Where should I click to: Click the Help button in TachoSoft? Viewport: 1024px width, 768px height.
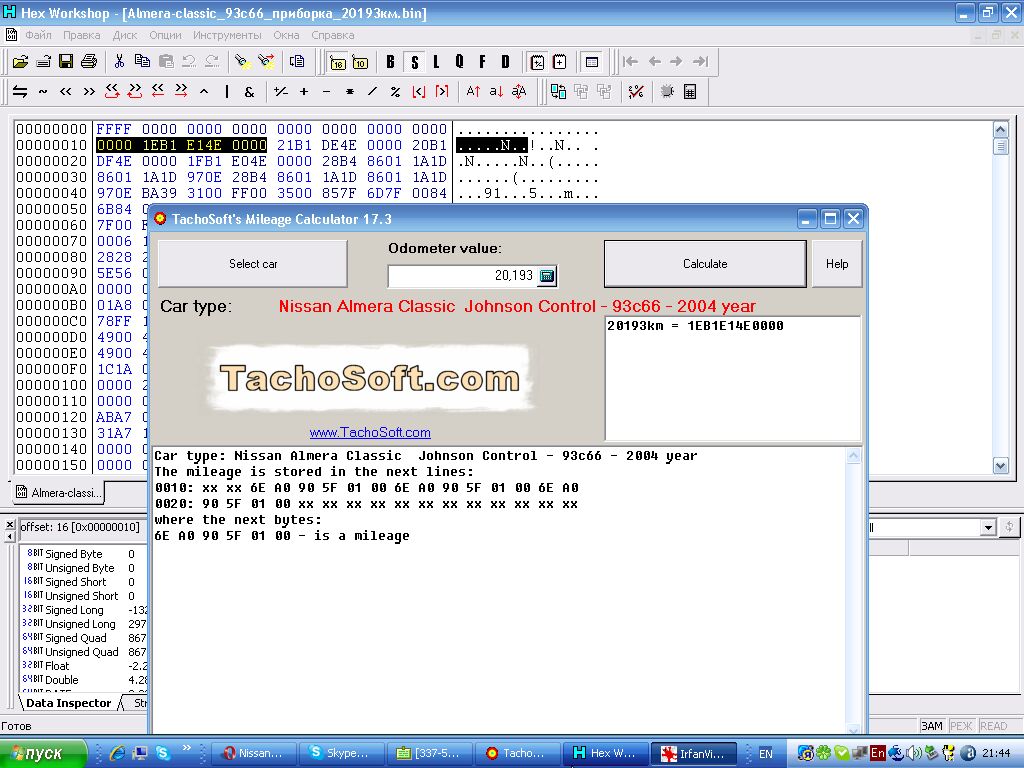click(x=837, y=264)
